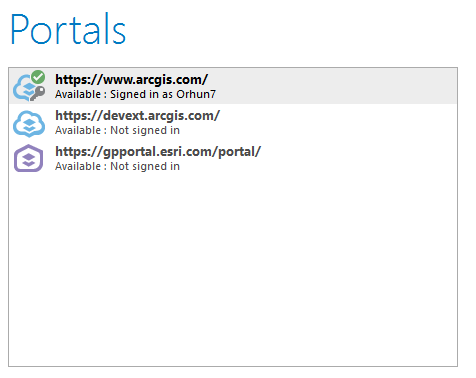Click the Portals page heading
The width and height of the screenshot is (476, 378).
tap(68, 29)
